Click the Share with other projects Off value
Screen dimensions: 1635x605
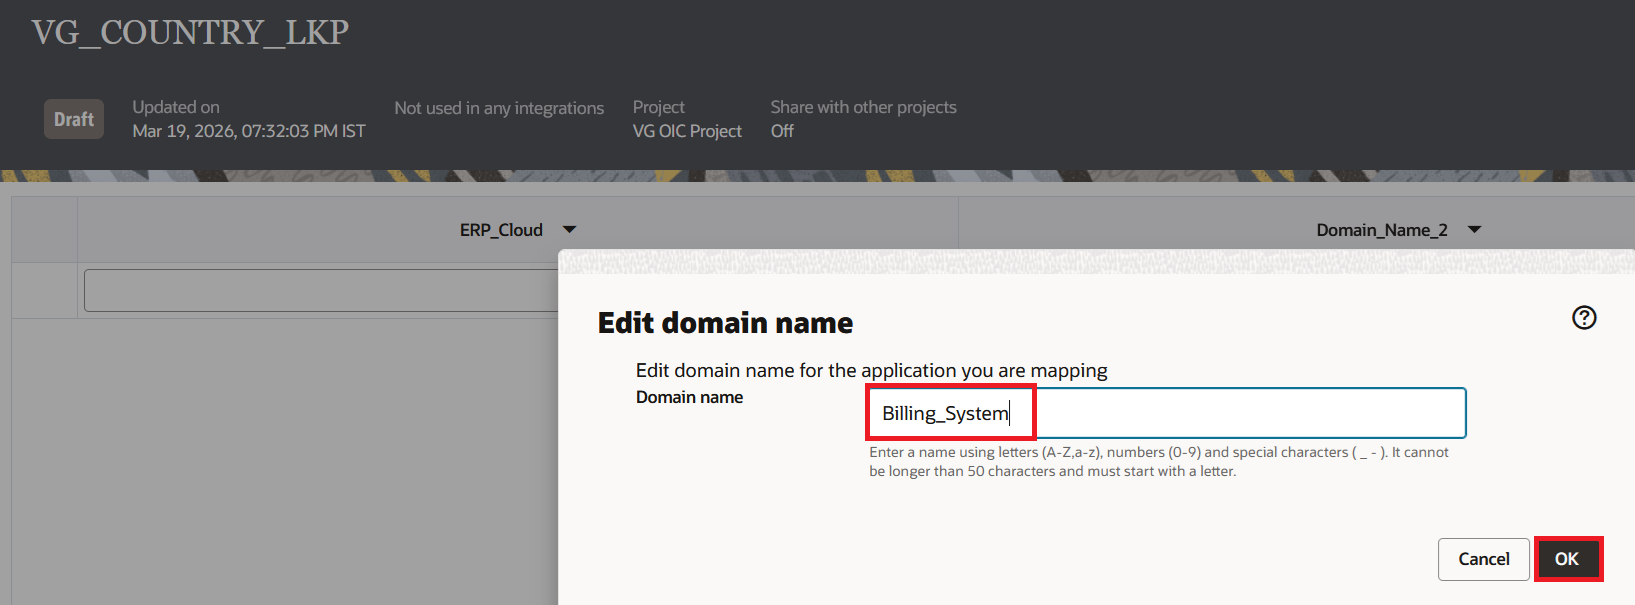[782, 131]
